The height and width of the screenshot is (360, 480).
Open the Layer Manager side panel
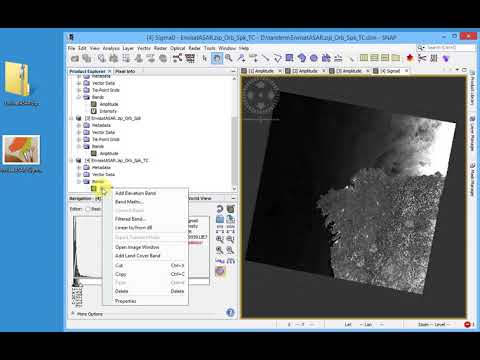tap(472, 133)
